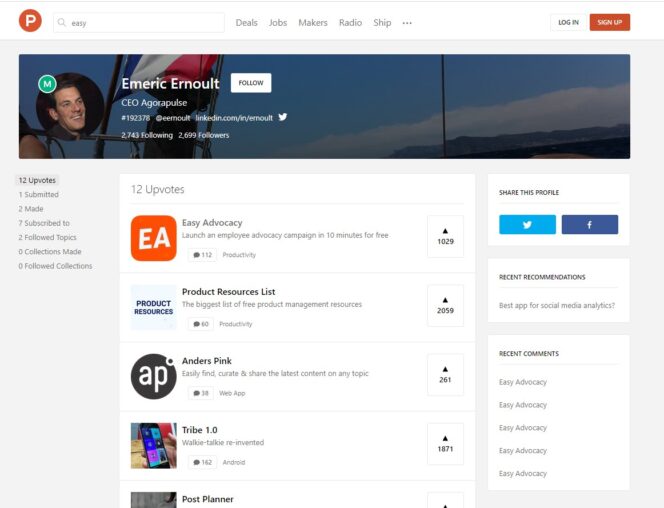Screen dimensions: 664x508
Task: Expand the three-dots more menu
Action: tap(407, 23)
